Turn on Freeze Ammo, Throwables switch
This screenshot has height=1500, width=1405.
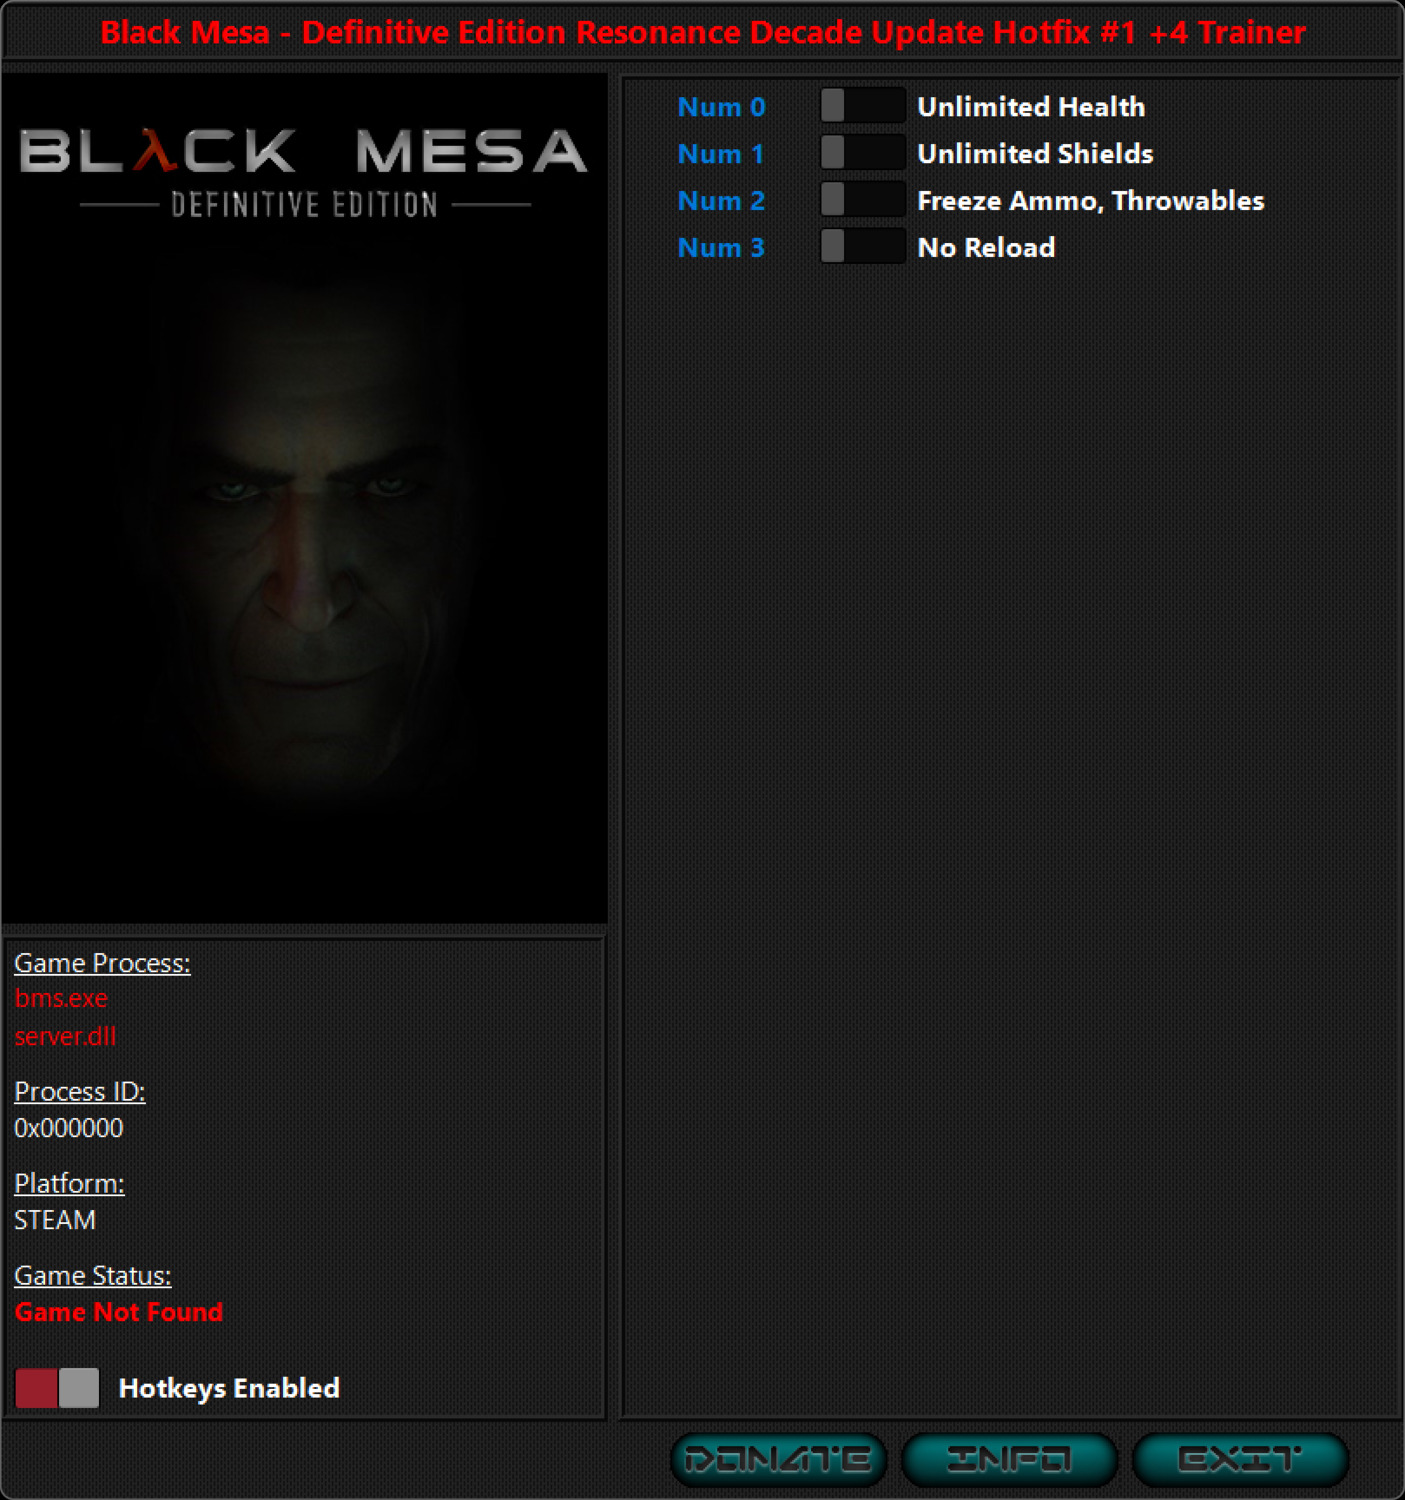point(863,200)
